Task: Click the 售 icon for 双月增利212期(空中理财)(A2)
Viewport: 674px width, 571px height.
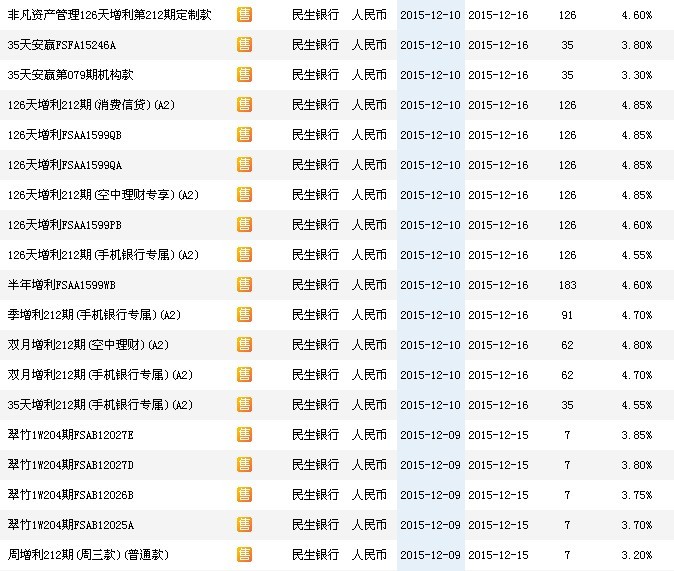Action: [x=244, y=345]
